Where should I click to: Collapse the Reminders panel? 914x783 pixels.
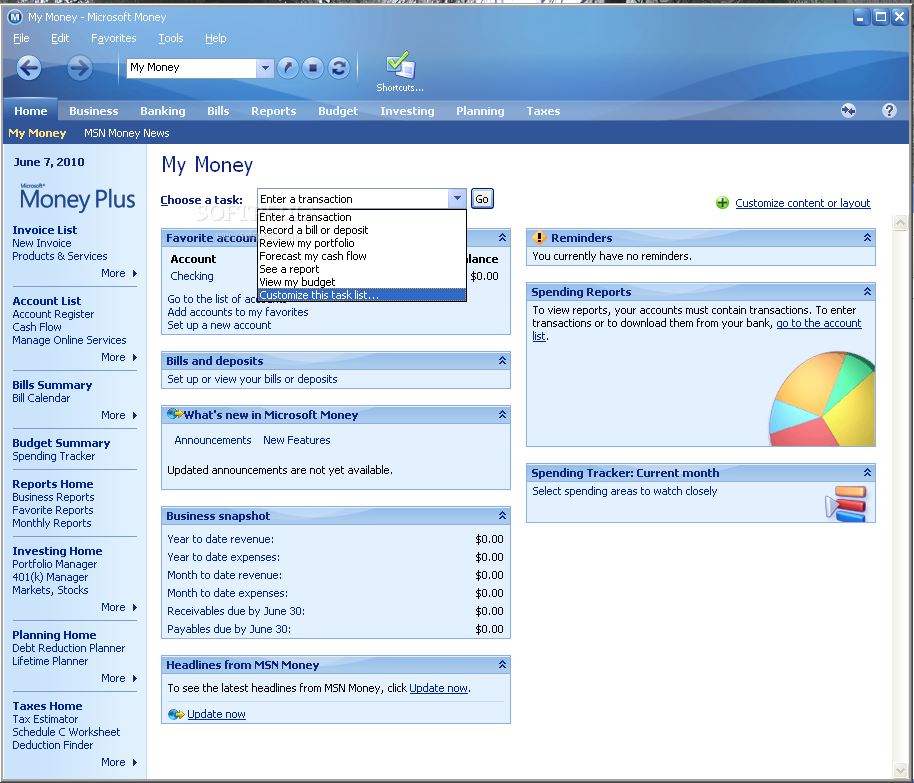tap(867, 237)
